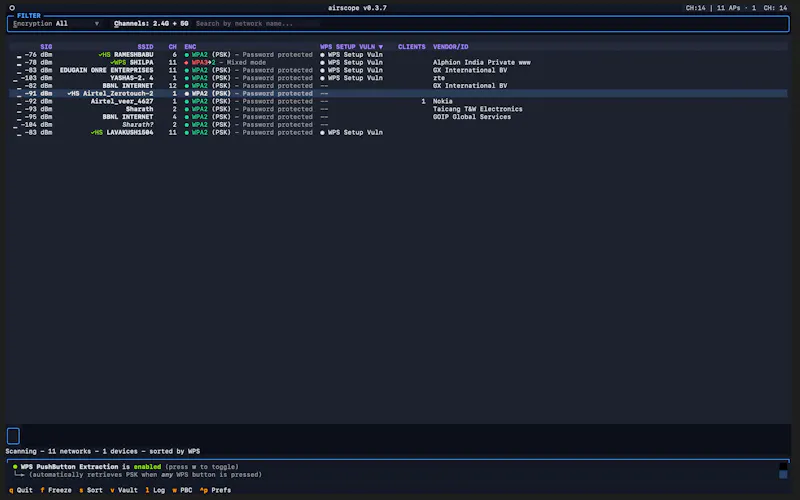Click the Channels 2.4G + 5G filter
The image size is (800, 500).
(x=151, y=23)
